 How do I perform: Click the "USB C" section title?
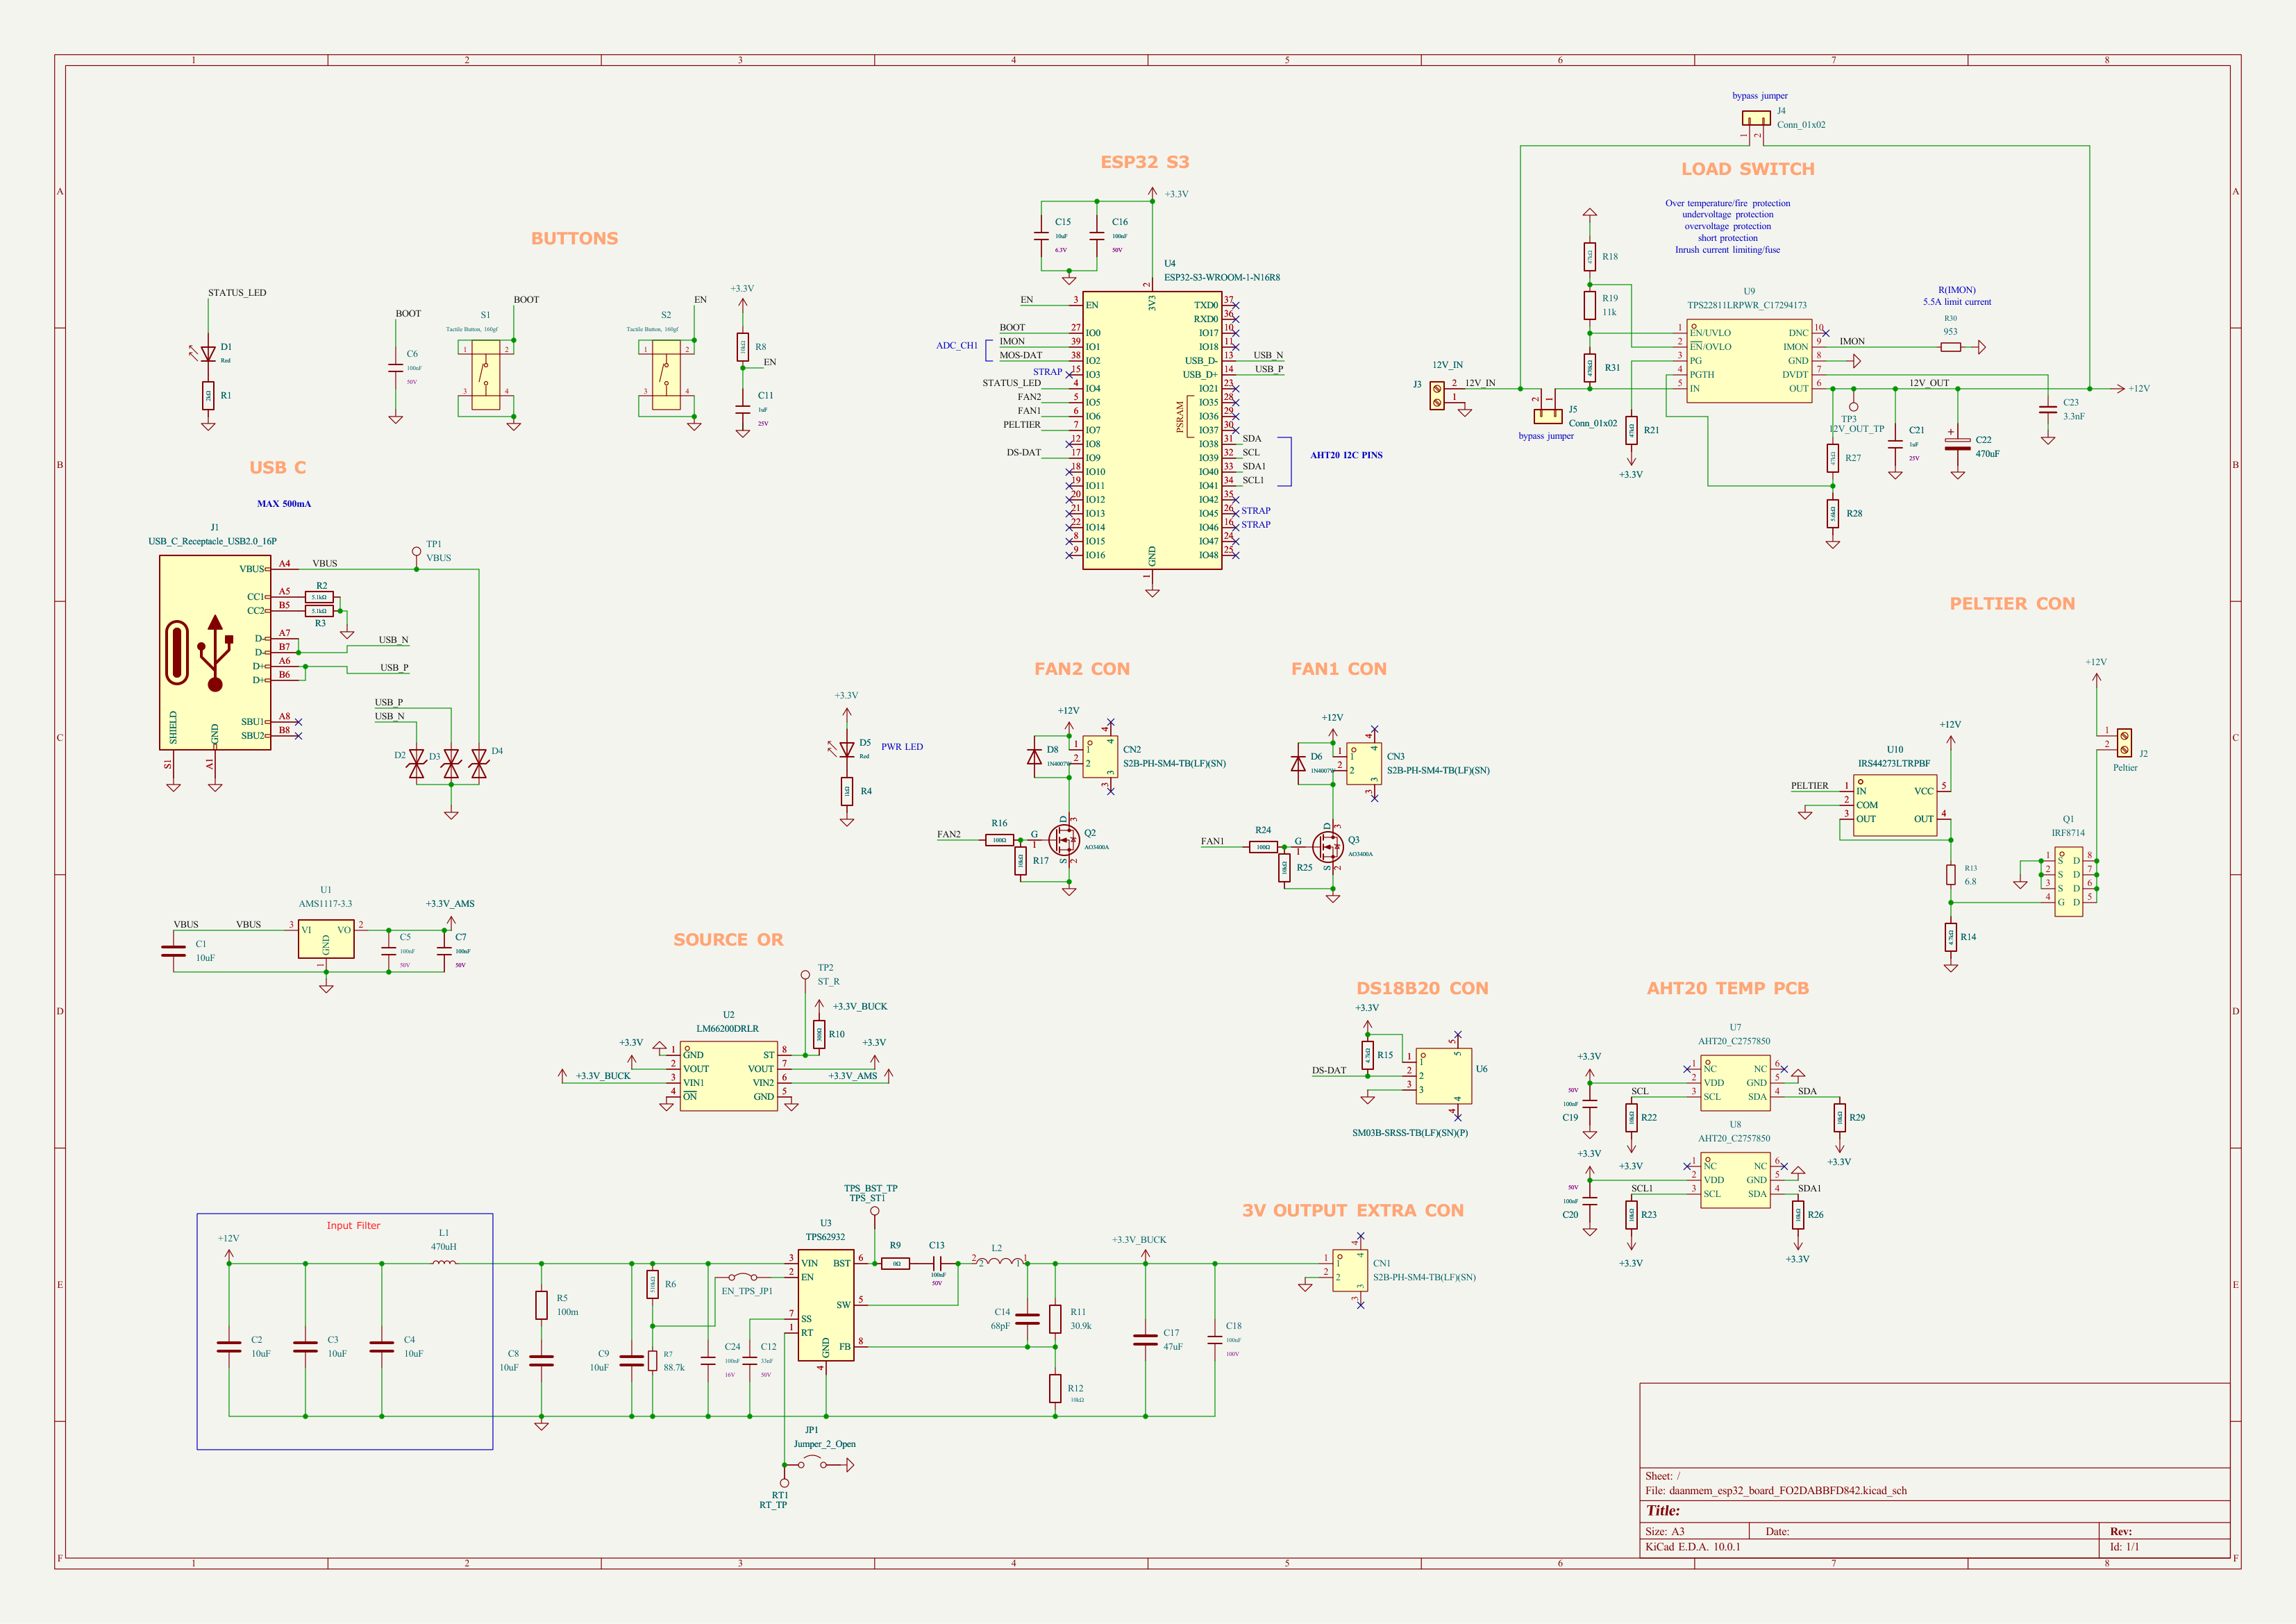(278, 467)
